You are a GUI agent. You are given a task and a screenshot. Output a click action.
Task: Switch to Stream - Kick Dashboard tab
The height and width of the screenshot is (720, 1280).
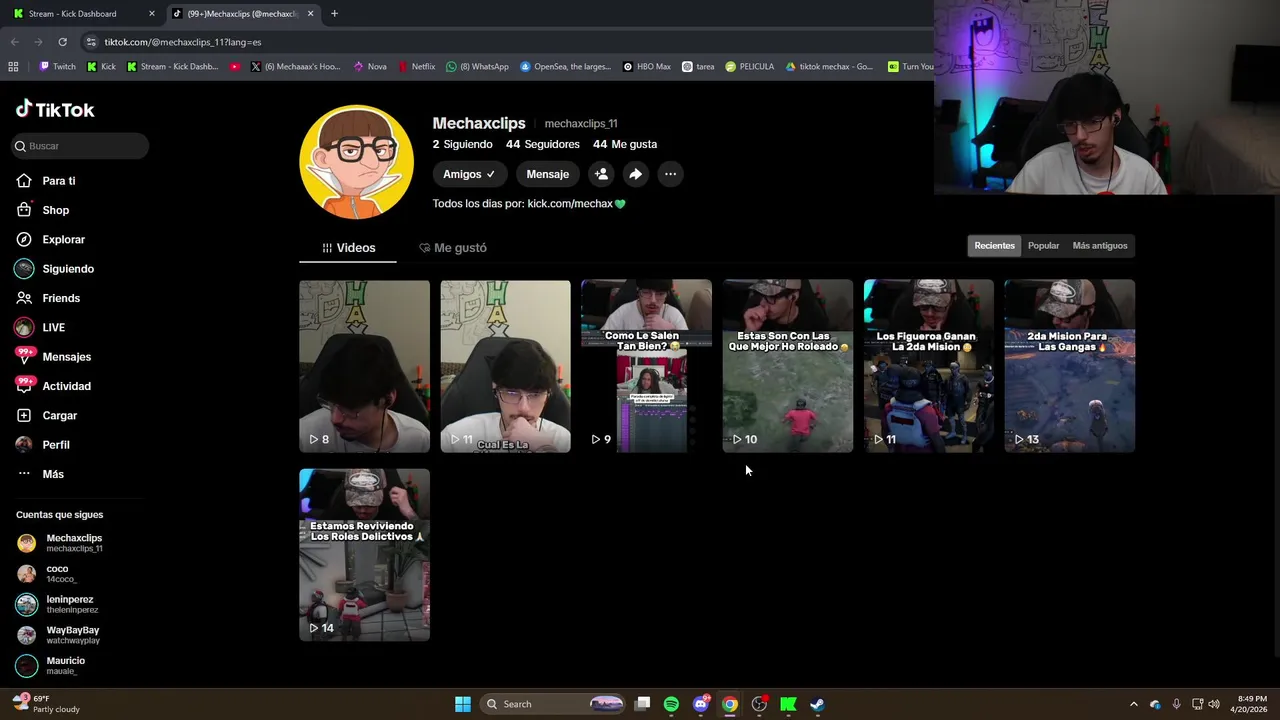coord(84,14)
